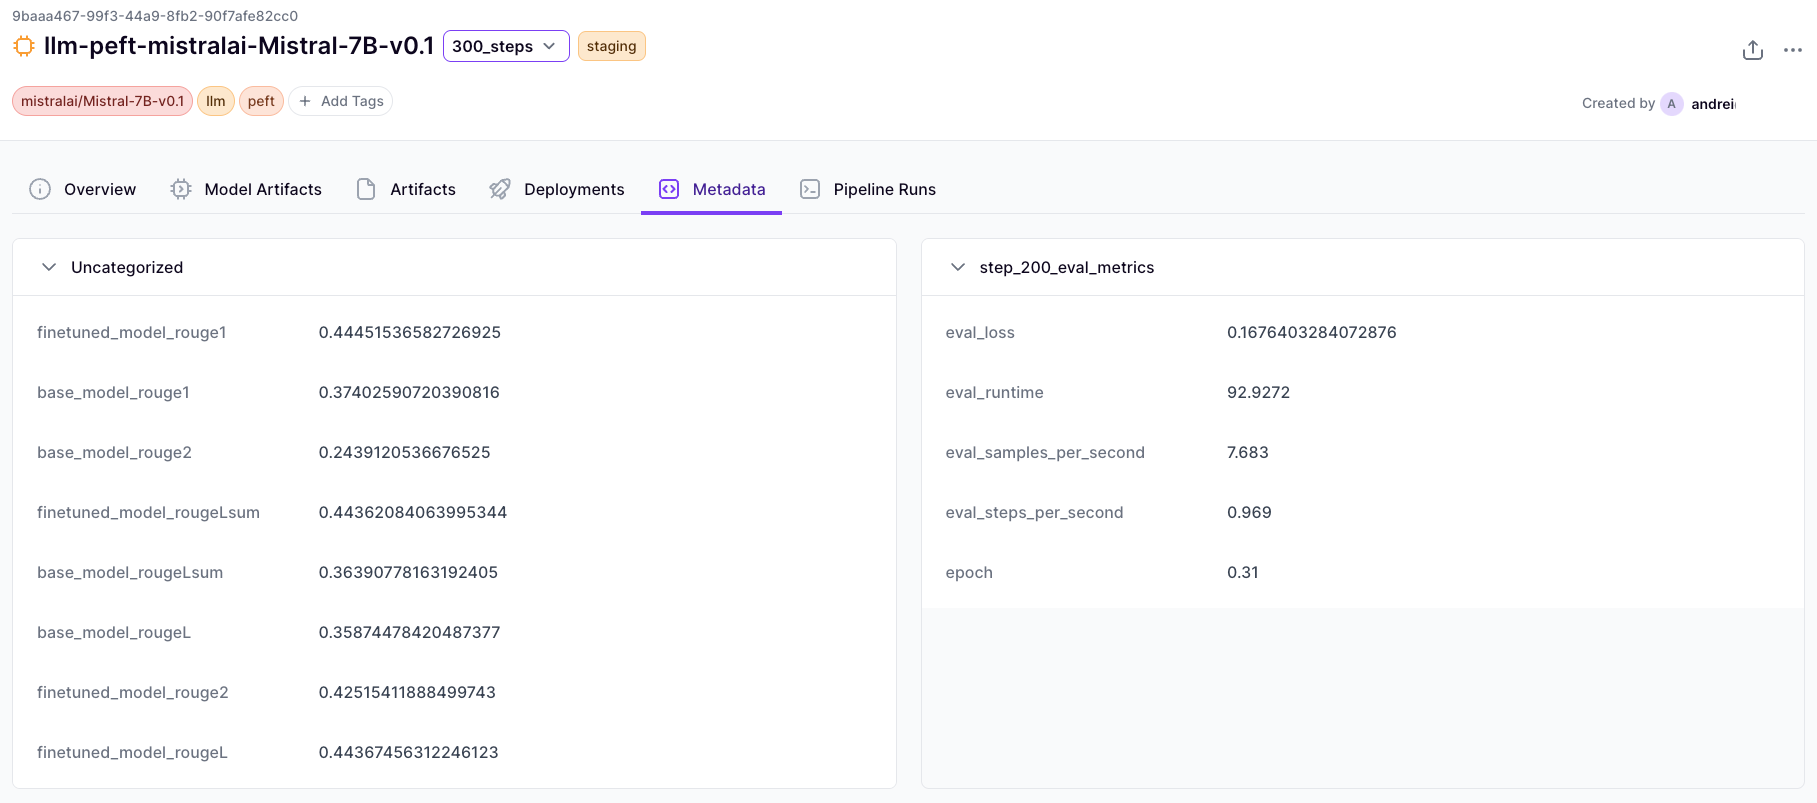Select the eval_loss key
This screenshot has height=803, width=1817.
tap(980, 332)
